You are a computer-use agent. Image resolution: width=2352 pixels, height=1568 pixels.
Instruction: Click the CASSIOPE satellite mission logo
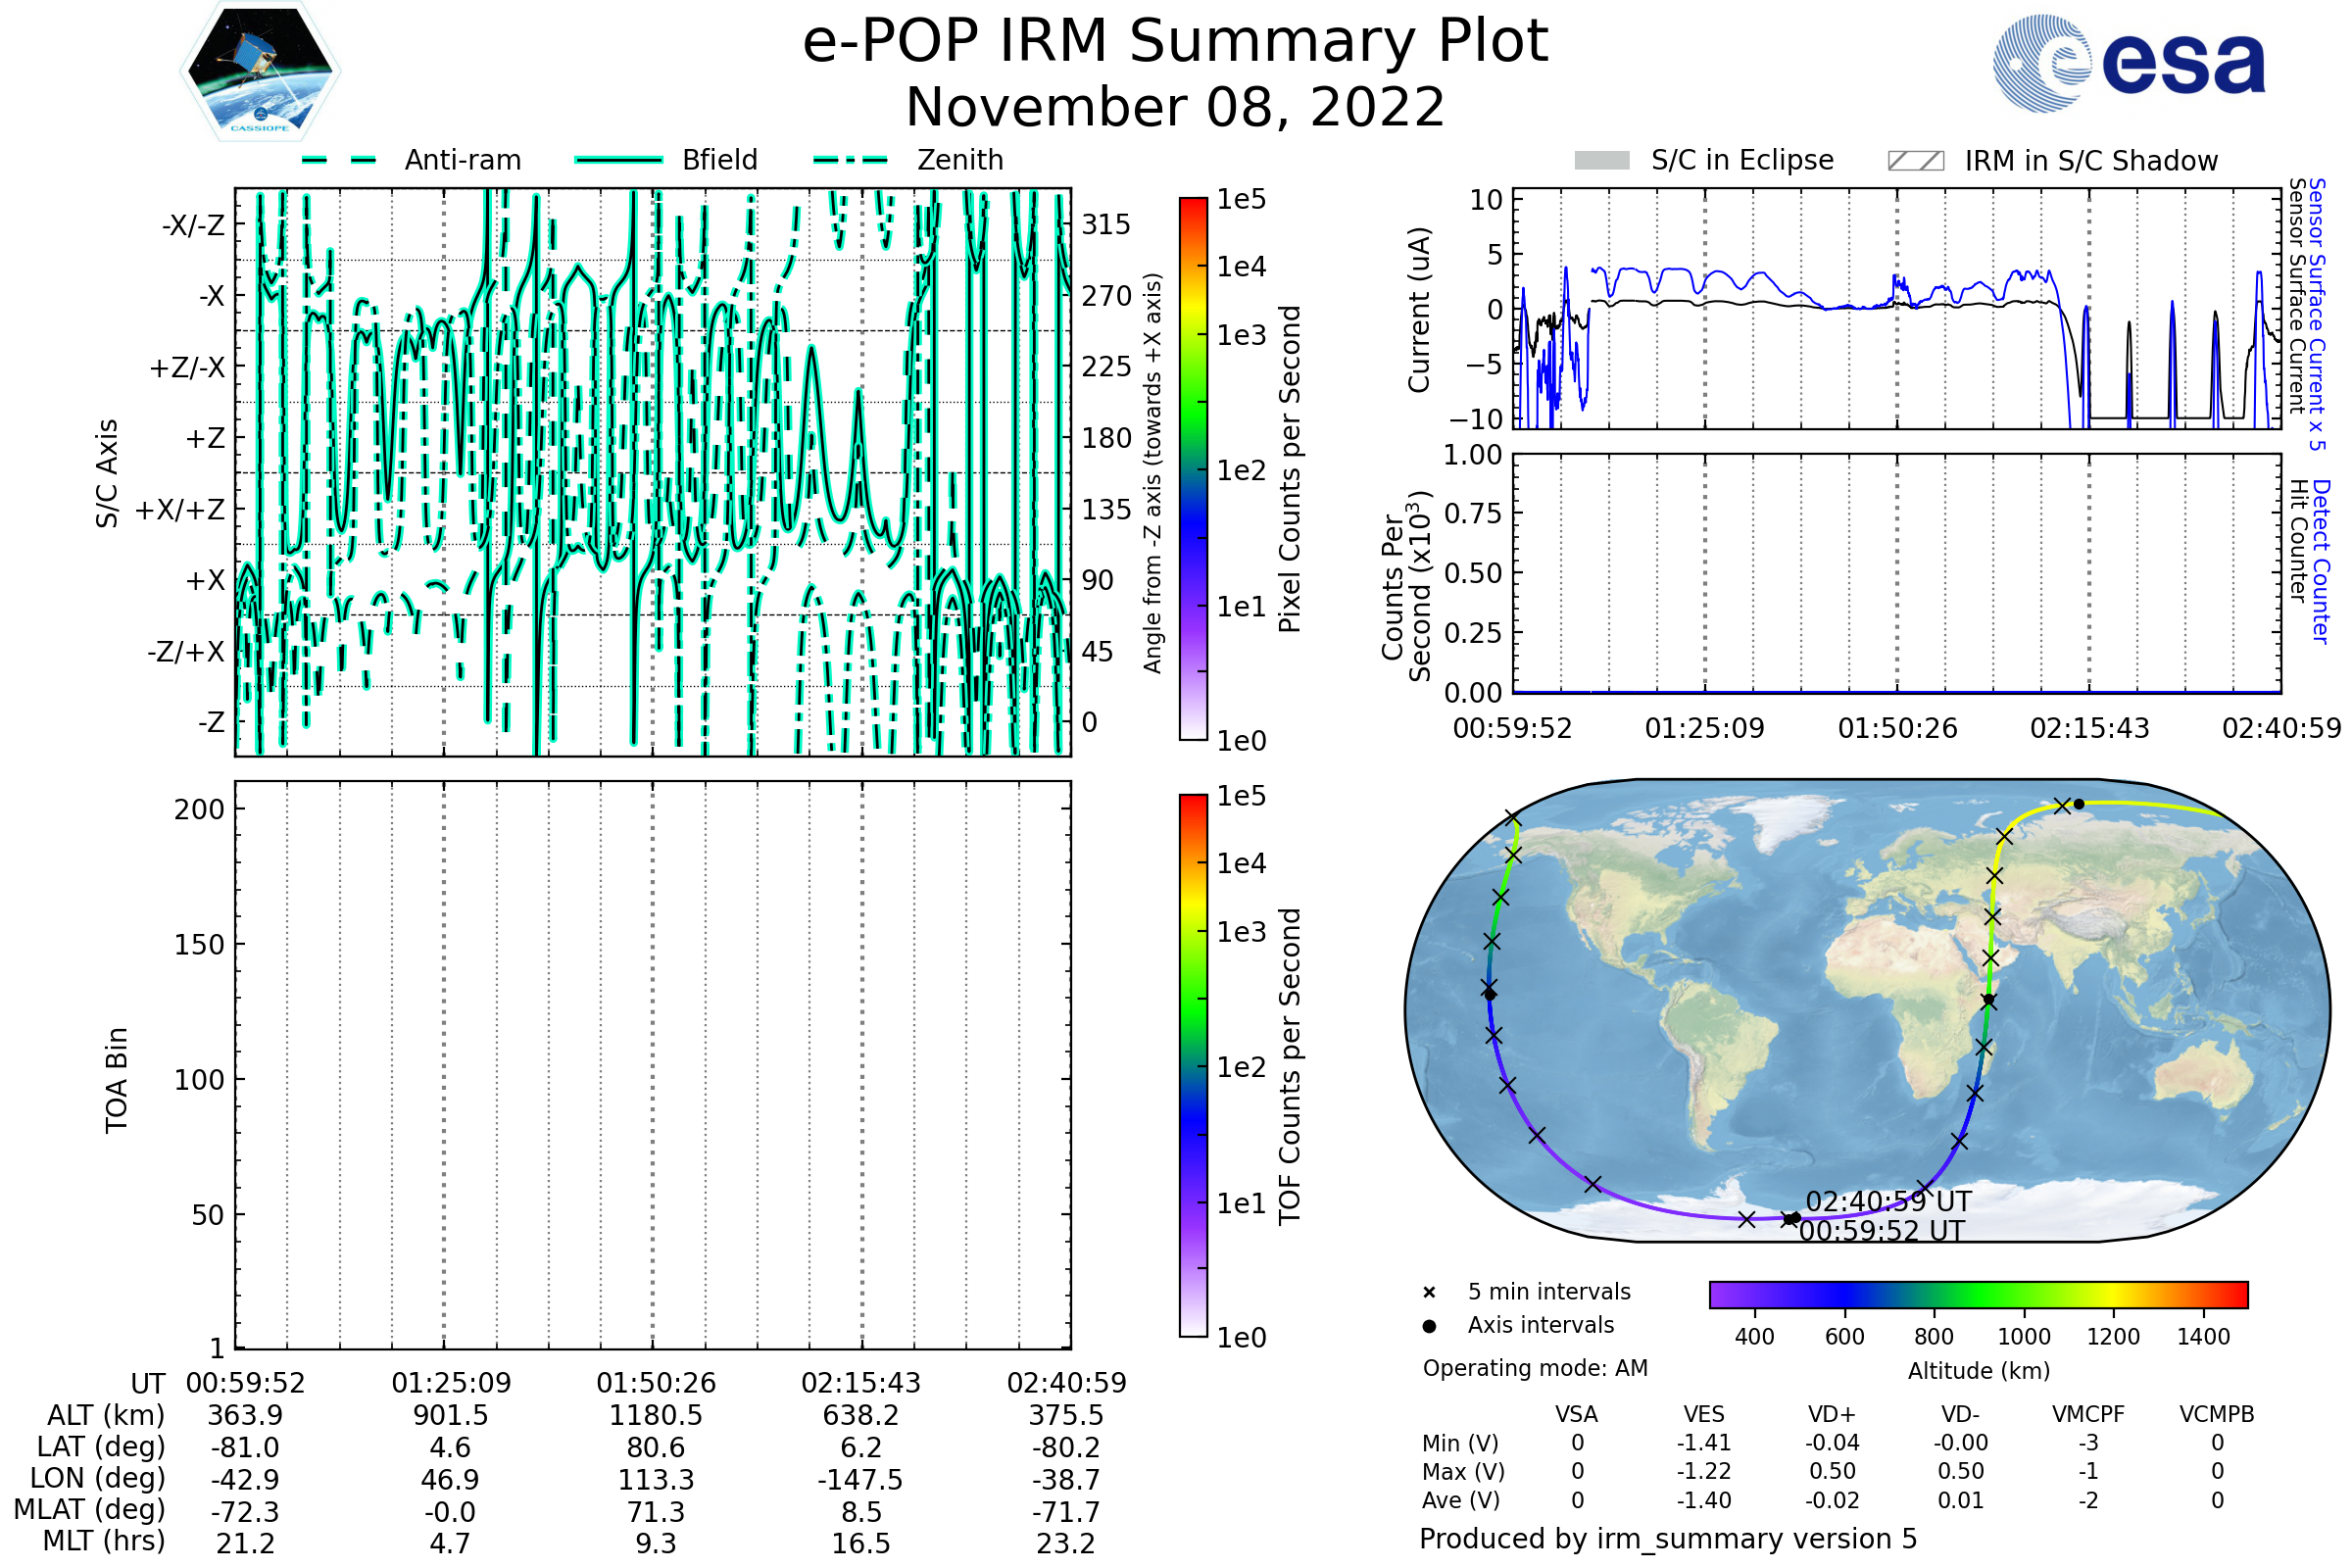point(260,72)
